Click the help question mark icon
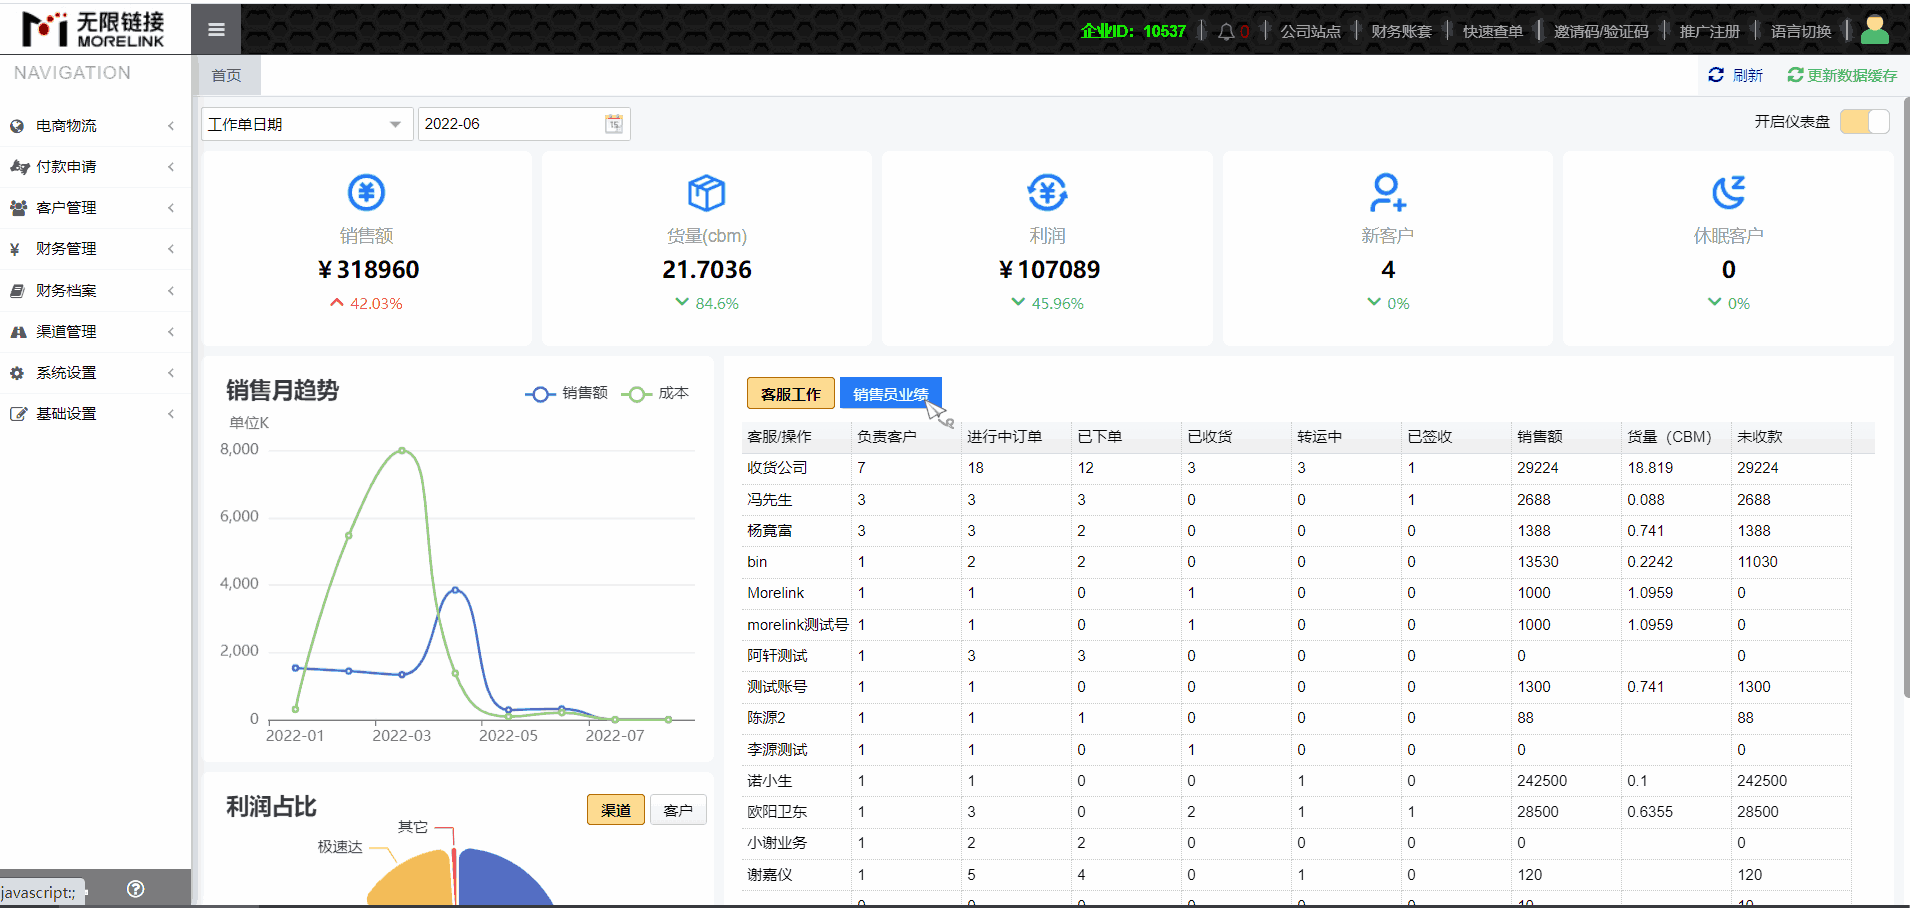 pyautogui.click(x=136, y=889)
